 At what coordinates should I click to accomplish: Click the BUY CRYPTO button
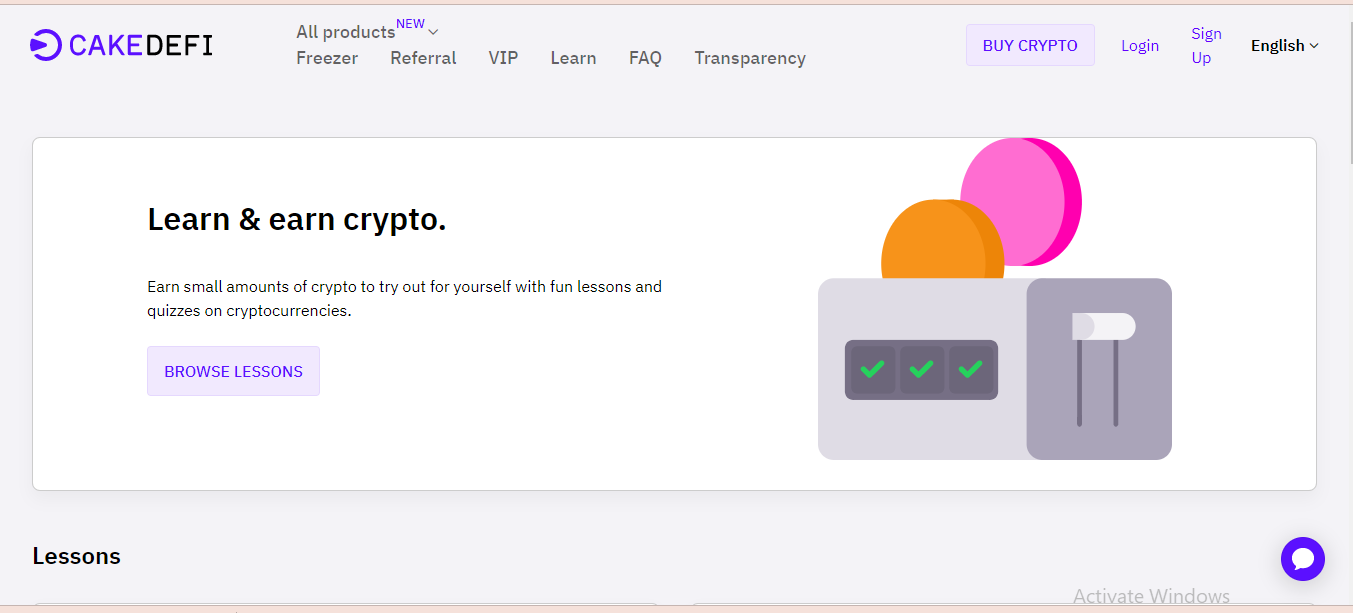(x=1030, y=45)
